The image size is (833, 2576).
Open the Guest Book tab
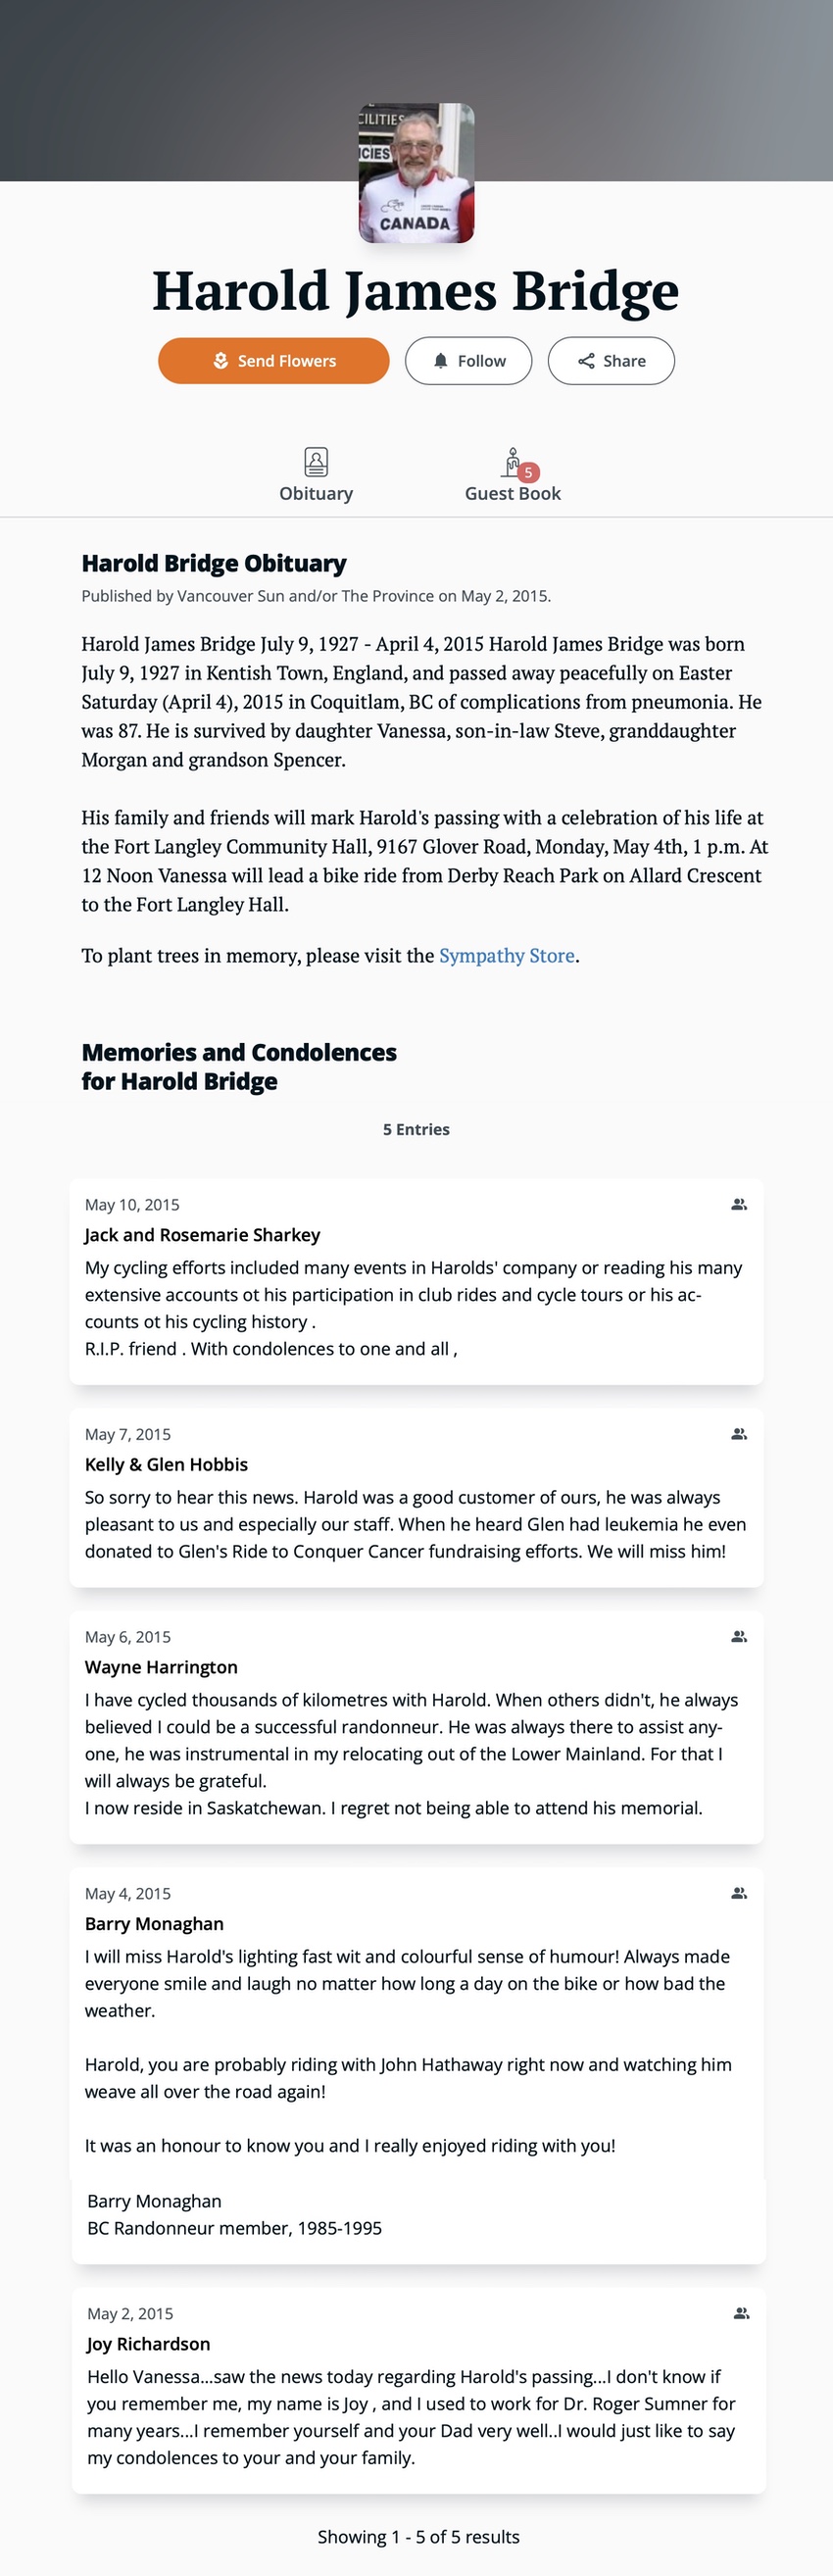click(x=512, y=475)
